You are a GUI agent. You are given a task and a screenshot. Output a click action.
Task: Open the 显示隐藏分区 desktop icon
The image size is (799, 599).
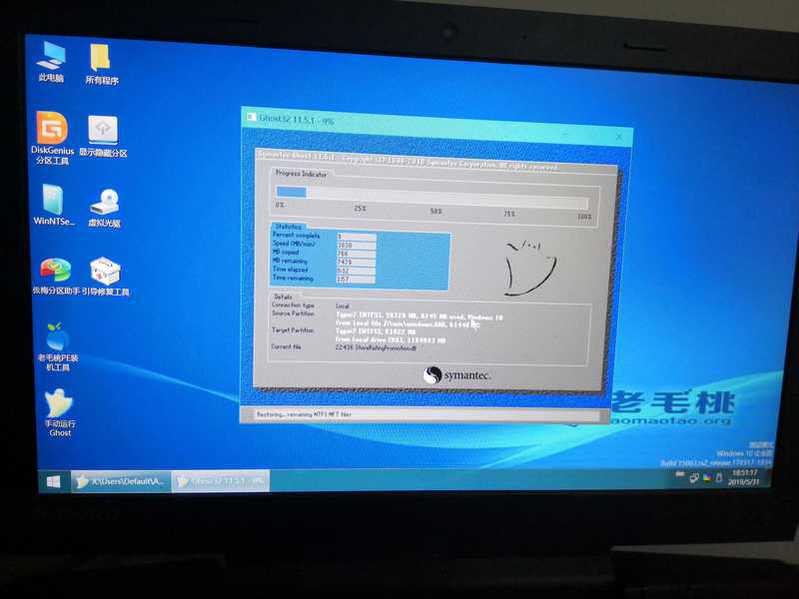click(103, 136)
